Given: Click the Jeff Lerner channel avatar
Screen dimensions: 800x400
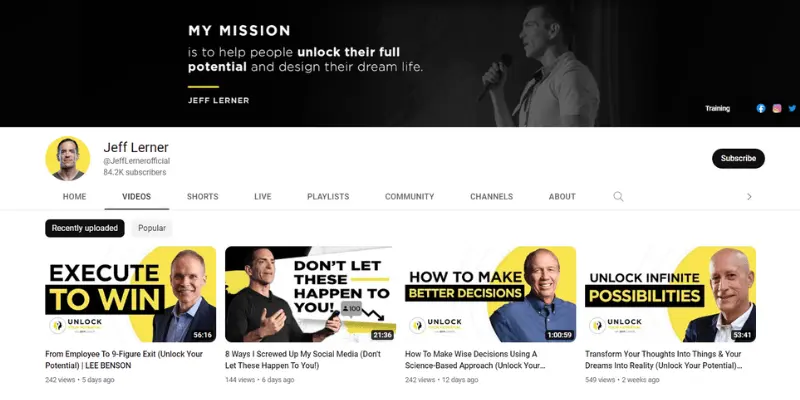Looking at the screenshot, I should pyautogui.click(x=67, y=158).
